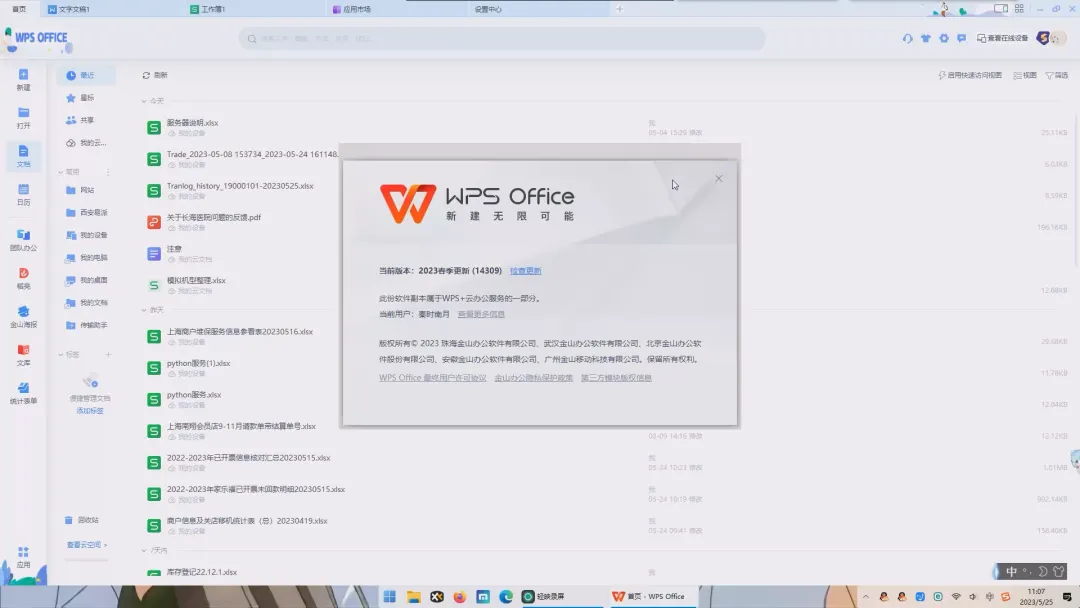The image size is (1080, 608).
Task: Click the 添加标签 add tag link
Action: [90, 410]
